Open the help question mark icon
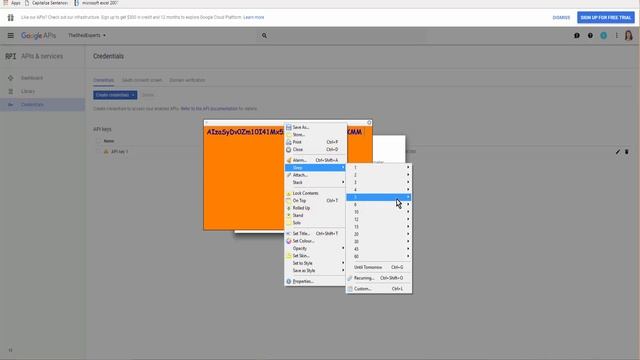This screenshot has height=360, width=640. [x=590, y=36]
